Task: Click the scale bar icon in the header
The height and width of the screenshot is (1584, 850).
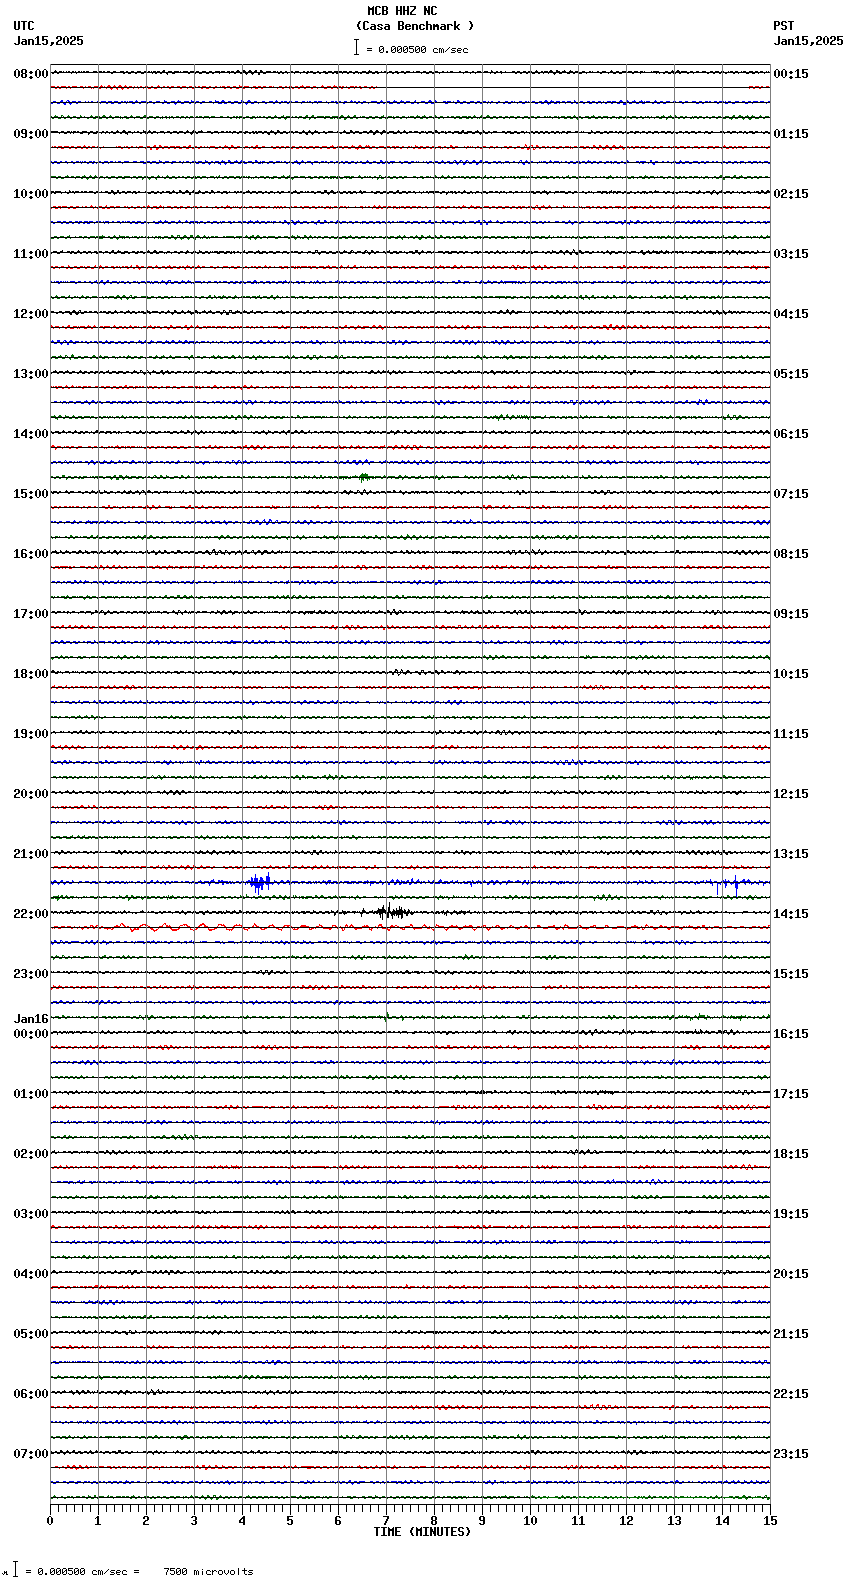Action: (356, 47)
